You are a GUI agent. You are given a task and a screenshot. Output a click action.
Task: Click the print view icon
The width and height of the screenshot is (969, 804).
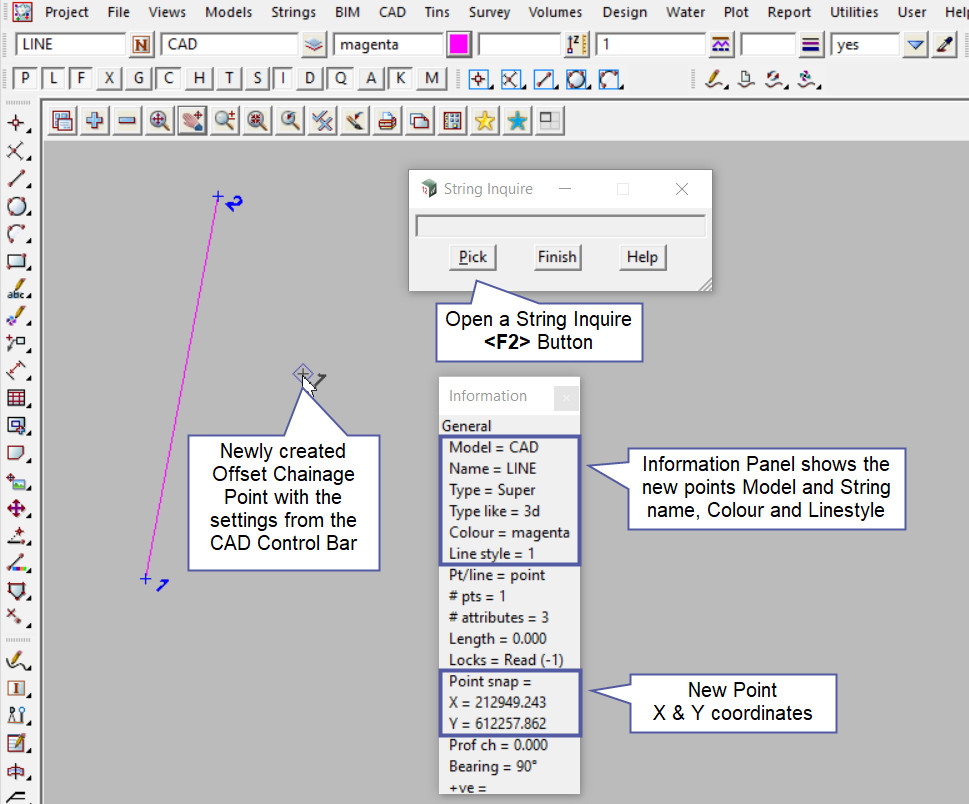point(387,121)
